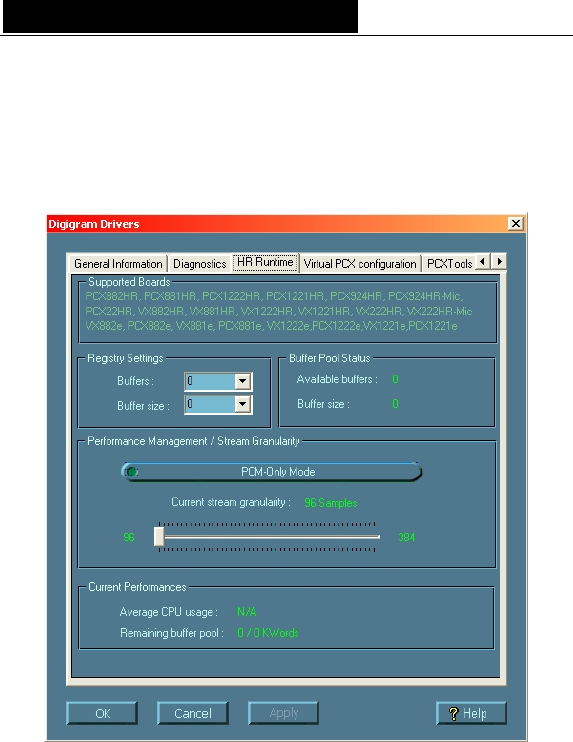Screen dimensions: 573x742
Task: Close the Digigram Drivers dialog
Action: [515, 223]
